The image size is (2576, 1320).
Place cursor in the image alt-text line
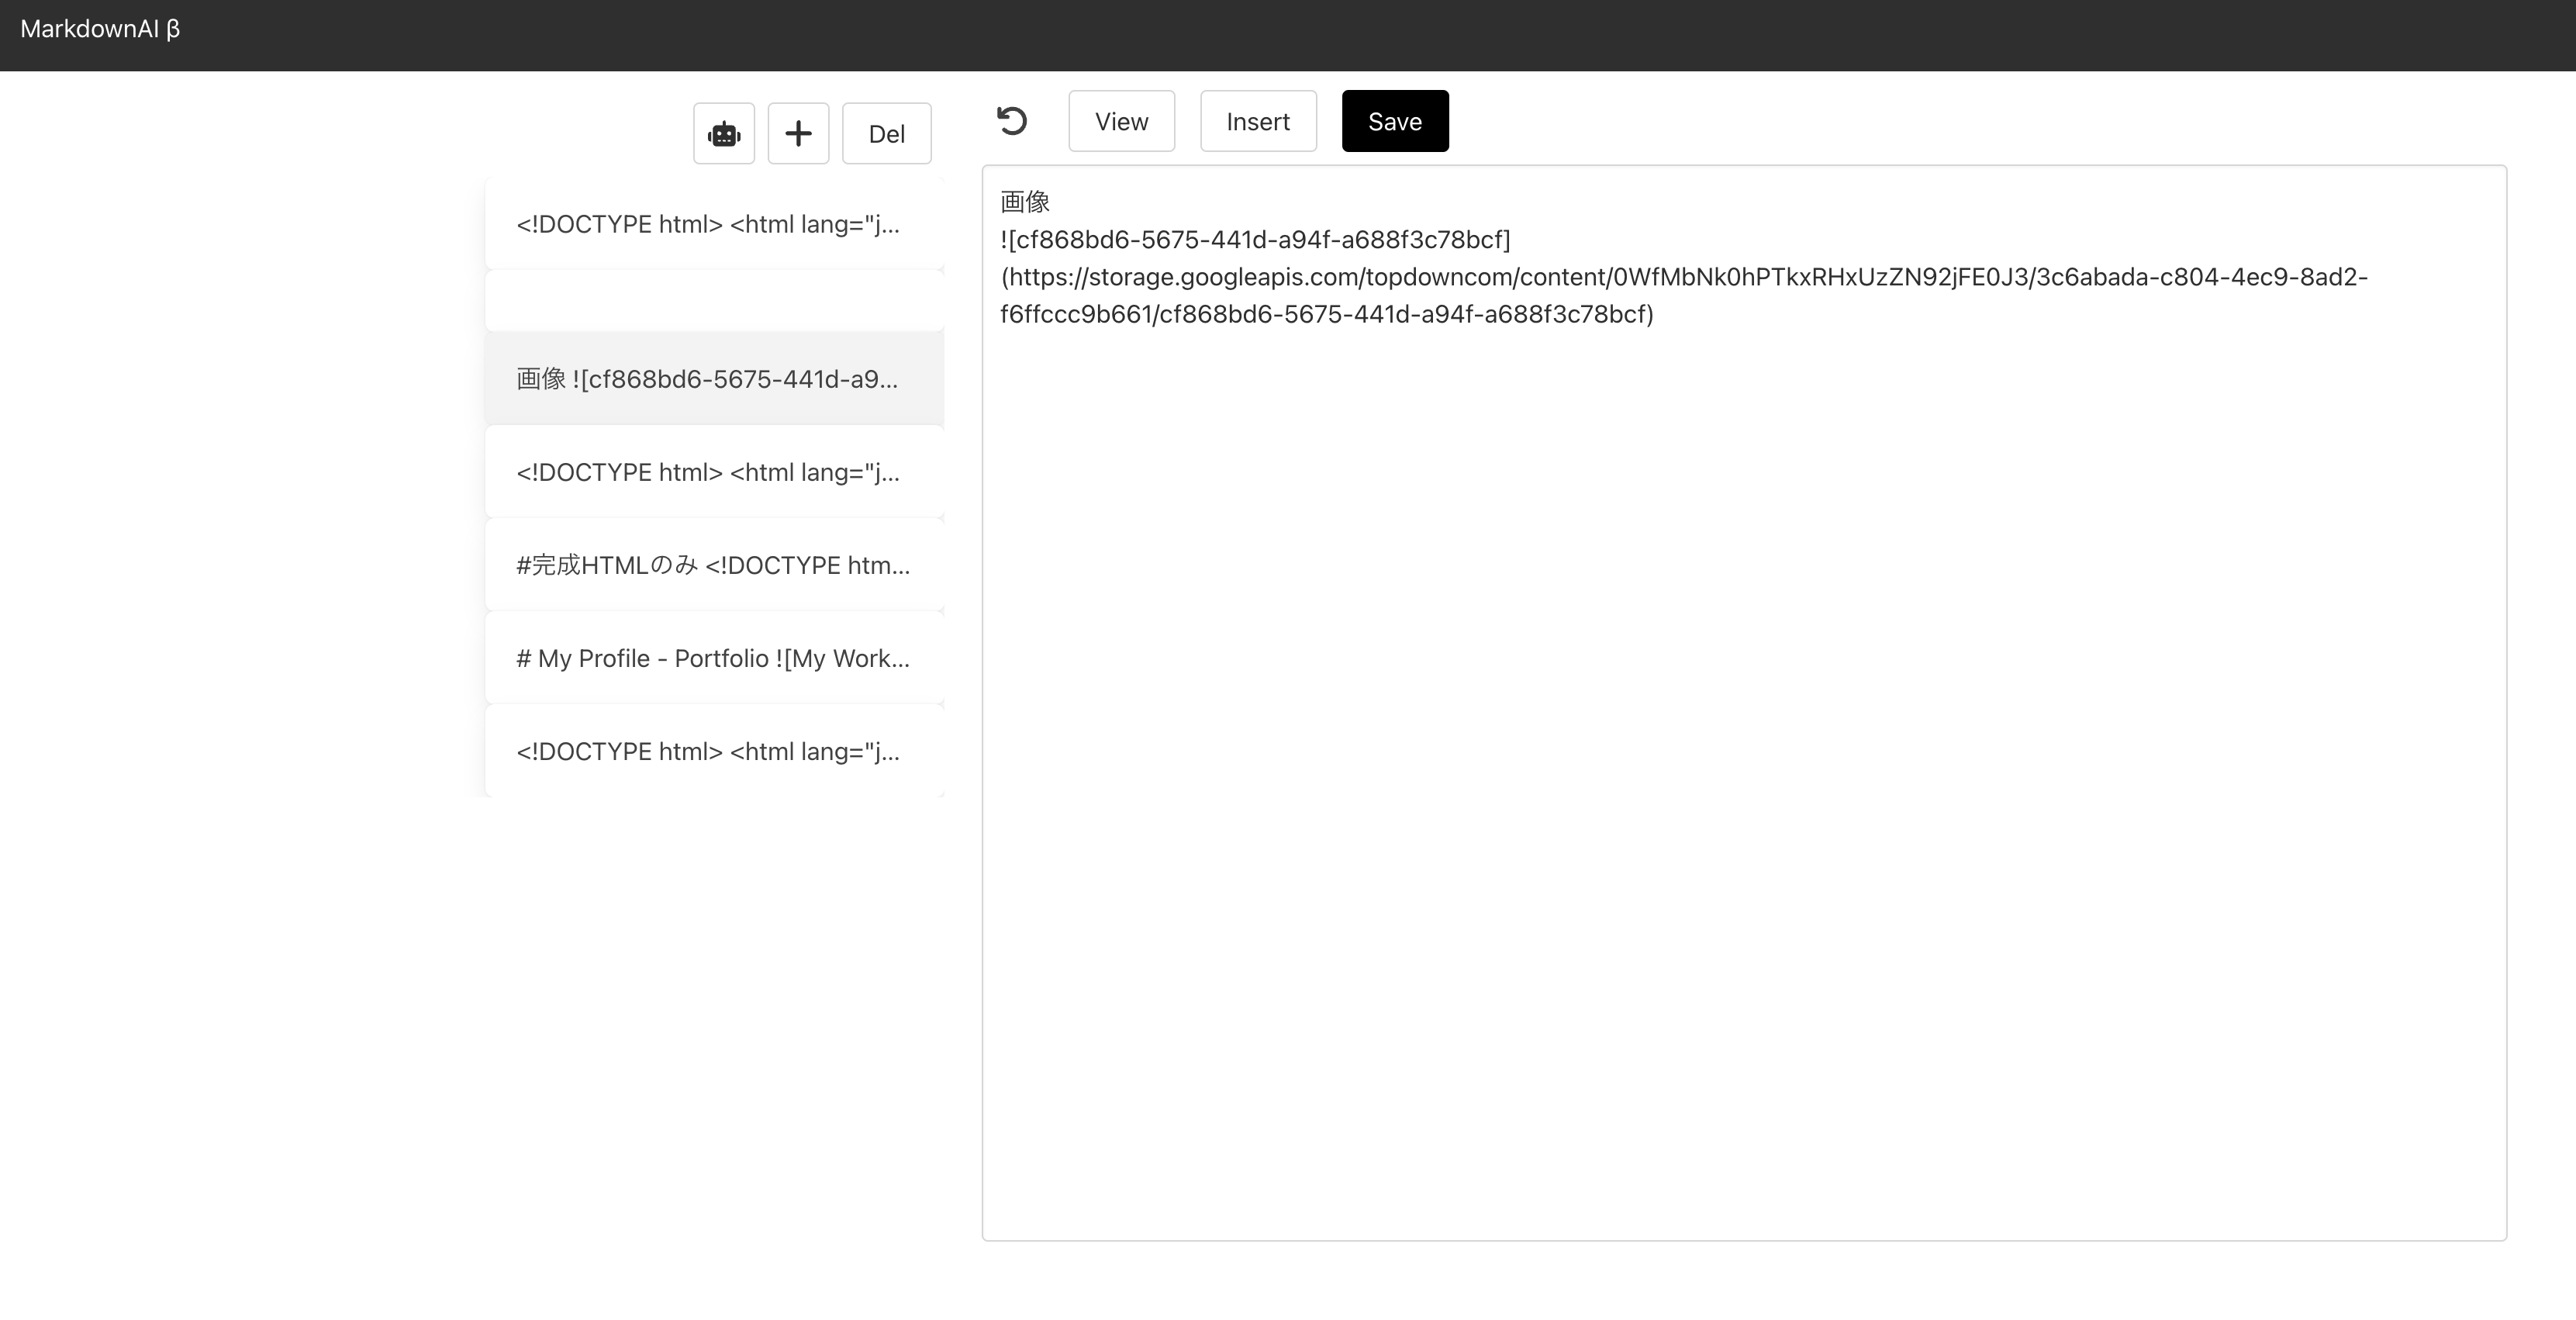[x=1255, y=240]
